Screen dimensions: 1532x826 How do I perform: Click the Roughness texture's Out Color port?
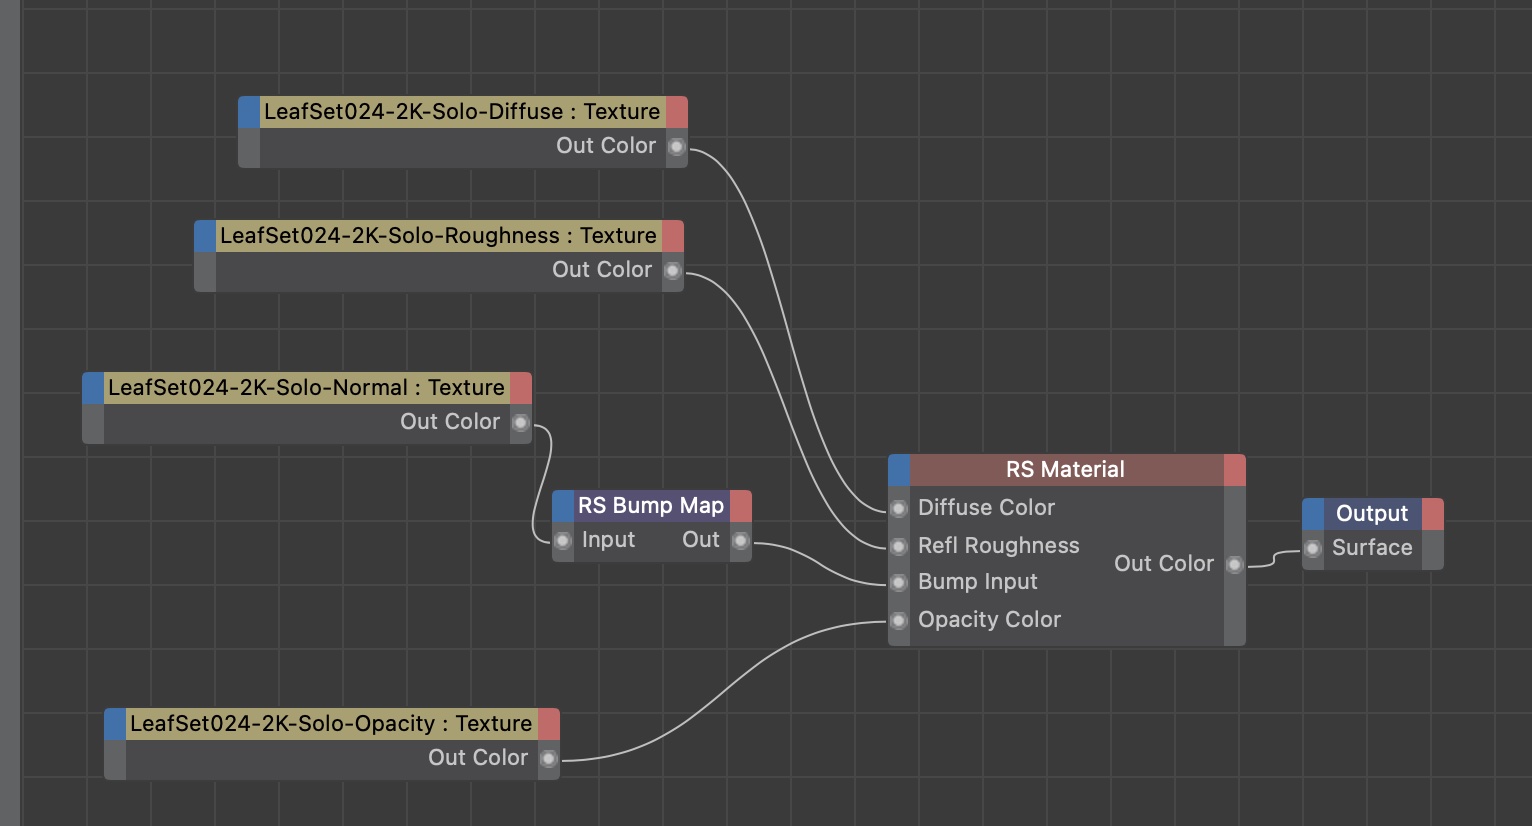point(673,271)
